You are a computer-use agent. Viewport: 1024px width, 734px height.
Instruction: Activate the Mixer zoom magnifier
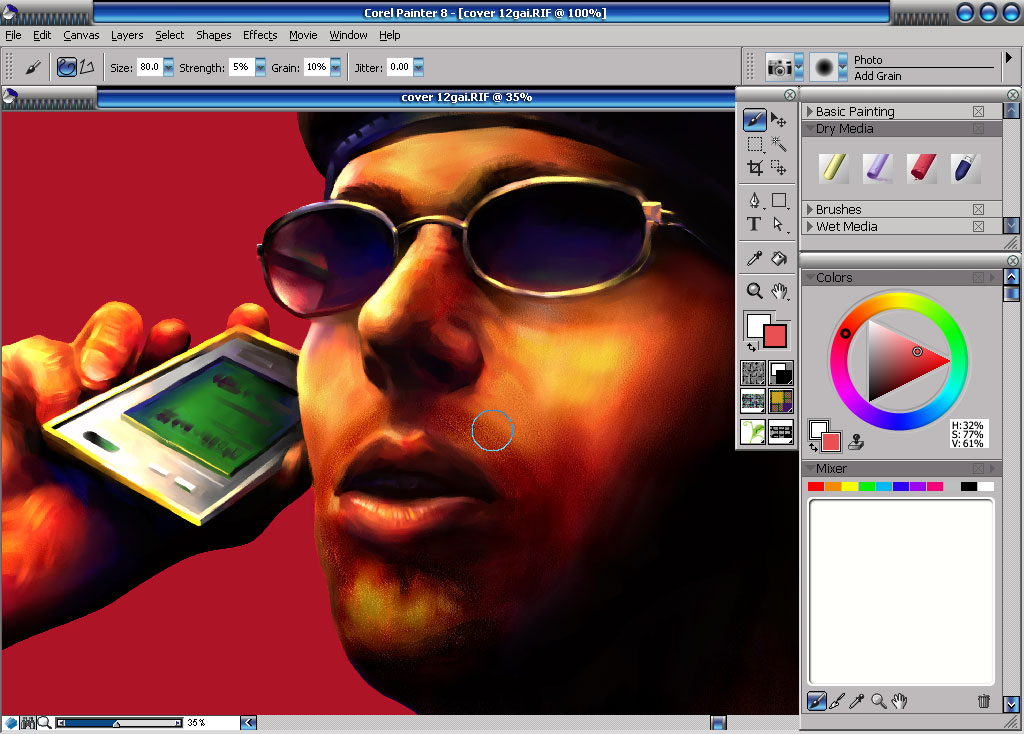tap(878, 701)
